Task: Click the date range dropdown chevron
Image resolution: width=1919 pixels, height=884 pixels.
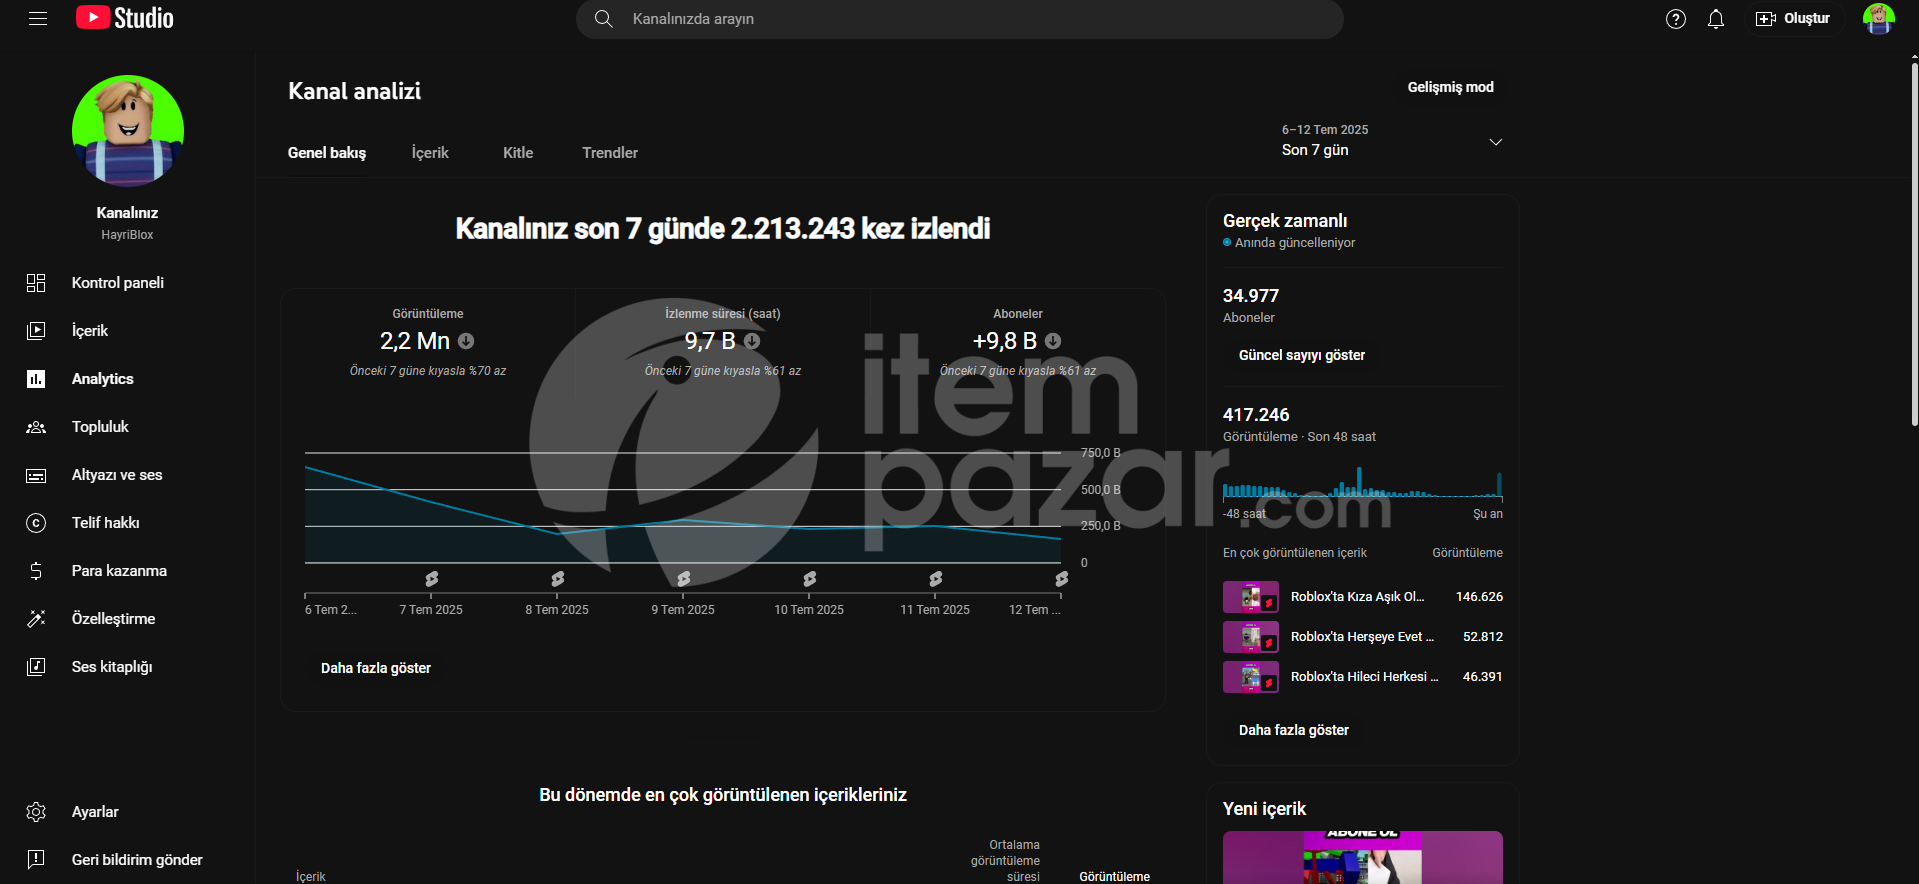Action: [x=1496, y=142]
